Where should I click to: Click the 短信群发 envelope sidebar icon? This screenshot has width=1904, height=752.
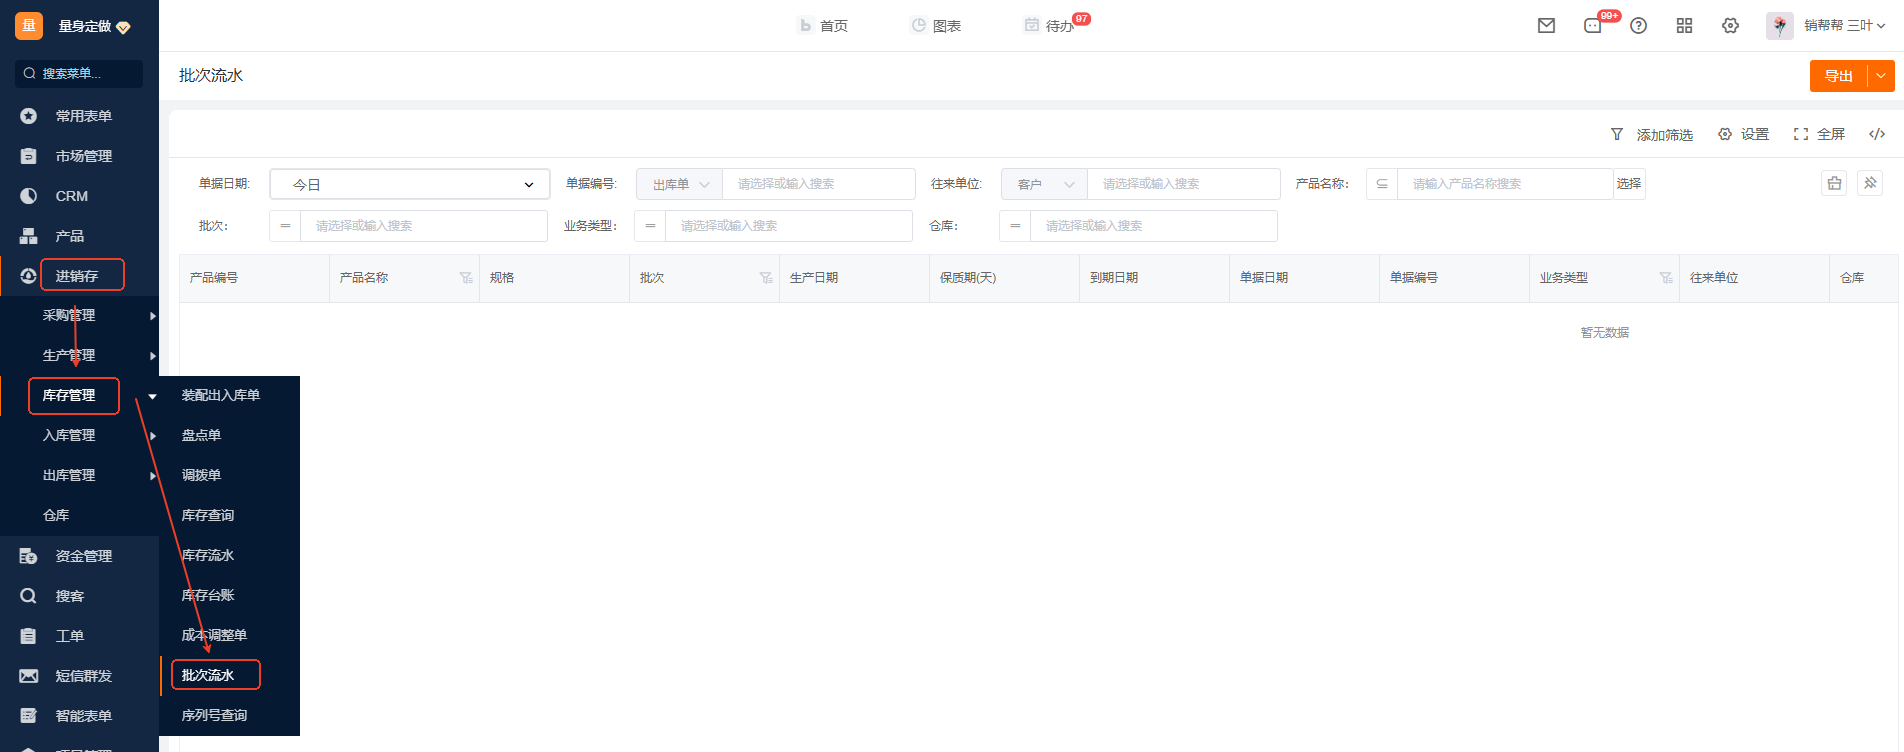(x=29, y=676)
